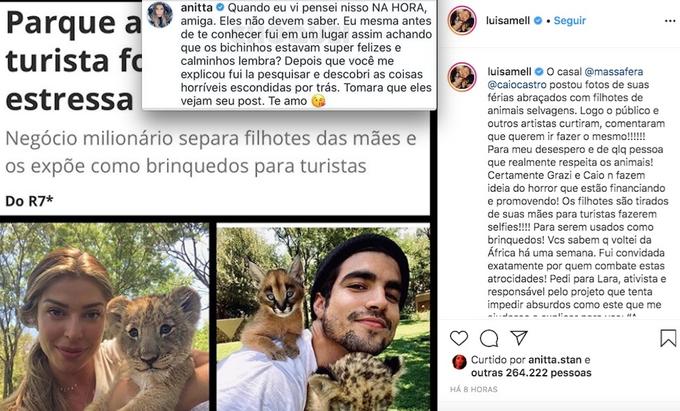The width and height of the screenshot is (680, 411).
Task: Open the HÁ 8 HORAS timestamp
Action: point(474,389)
